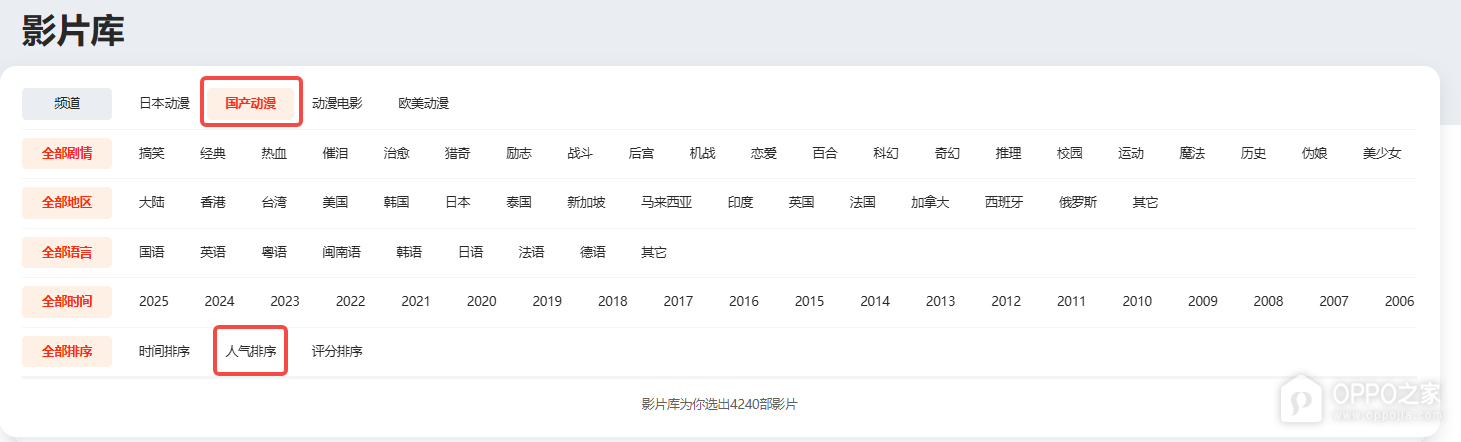The image size is (1461, 442).
Task: Choose 台湾 region
Action: click(274, 202)
